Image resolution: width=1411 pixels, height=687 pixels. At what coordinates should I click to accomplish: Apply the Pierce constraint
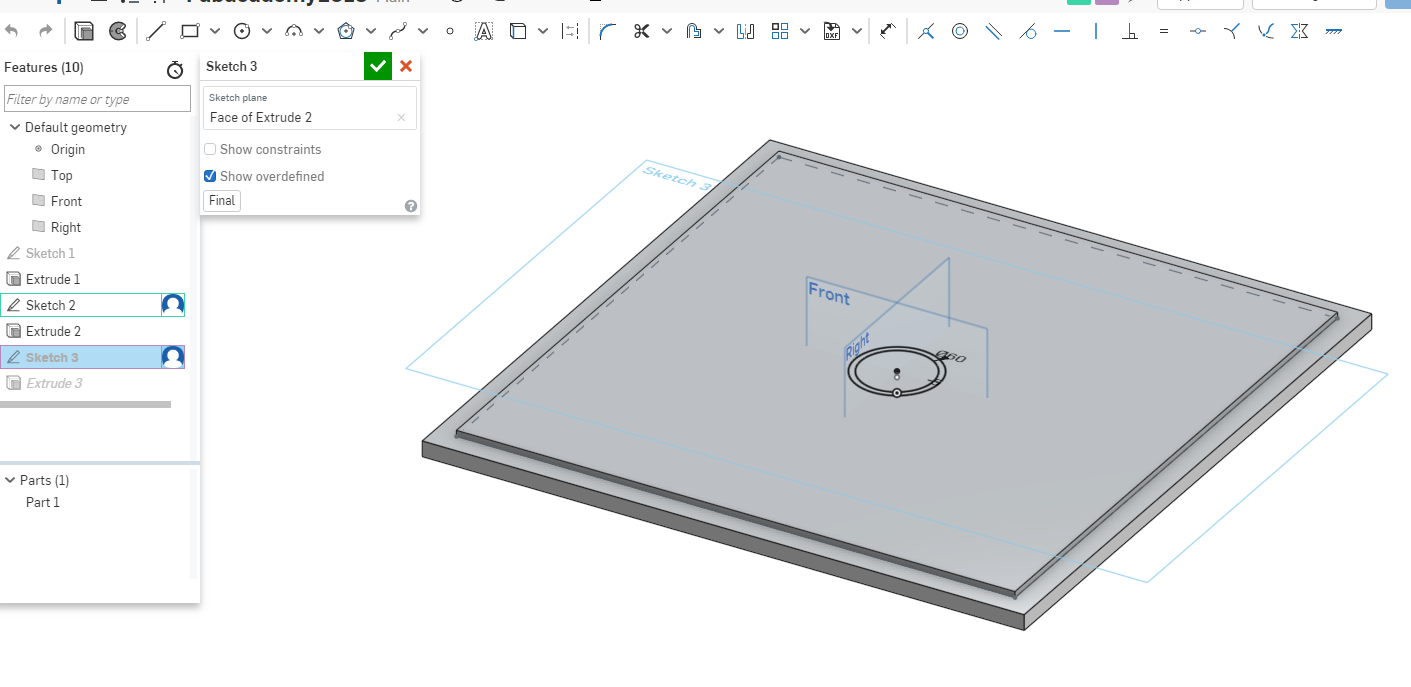pos(1266,31)
